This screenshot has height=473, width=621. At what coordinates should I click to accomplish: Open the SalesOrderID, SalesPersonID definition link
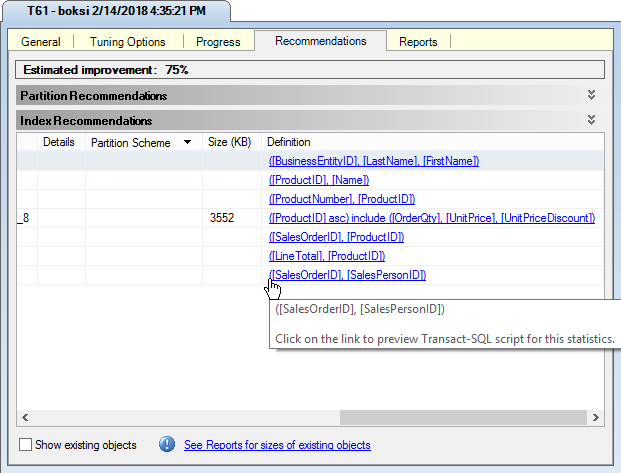click(x=347, y=275)
